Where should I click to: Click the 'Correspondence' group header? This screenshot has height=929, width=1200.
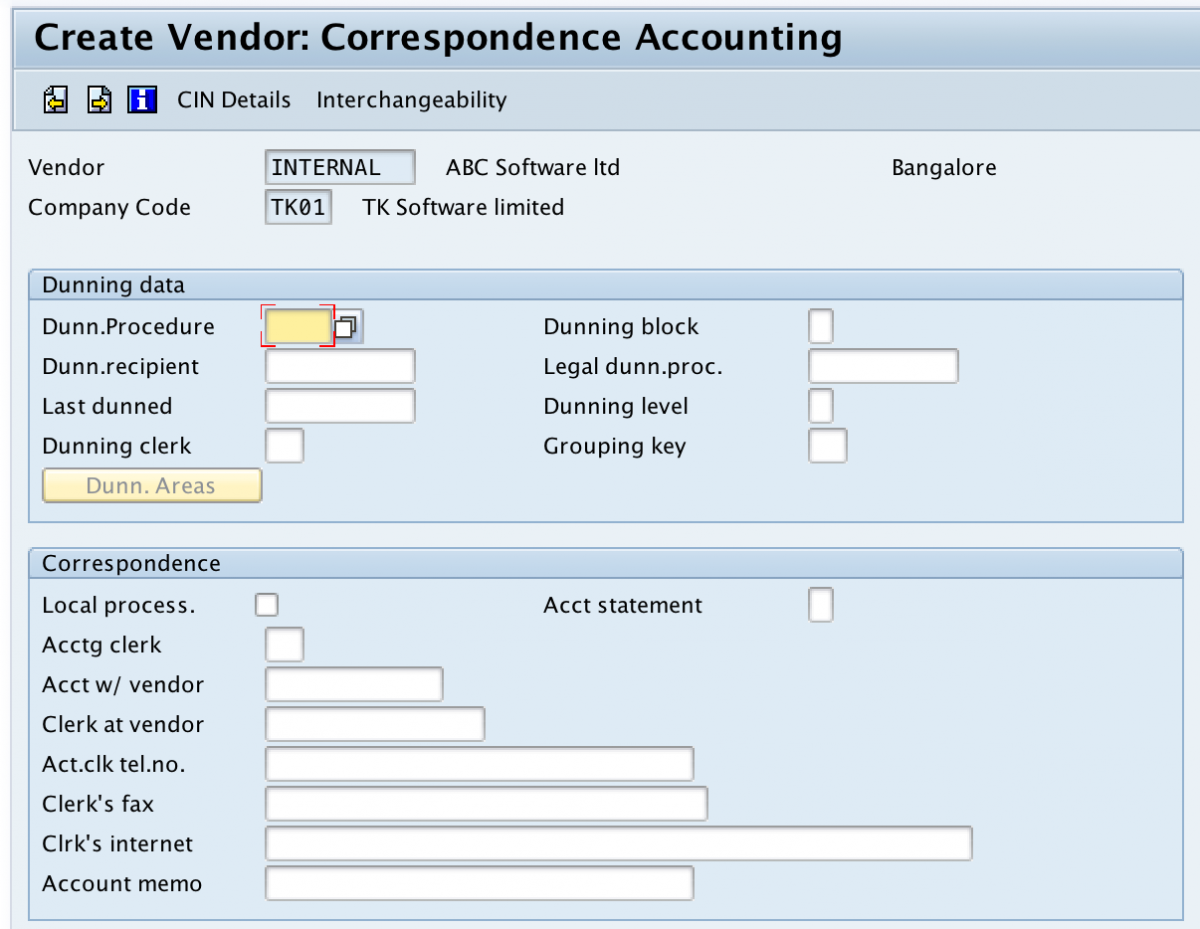click(605, 563)
